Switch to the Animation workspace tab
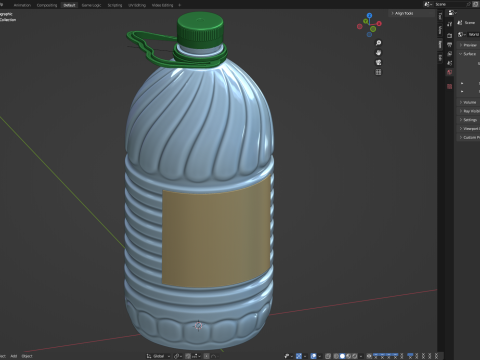The image size is (480, 360). click(x=22, y=5)
